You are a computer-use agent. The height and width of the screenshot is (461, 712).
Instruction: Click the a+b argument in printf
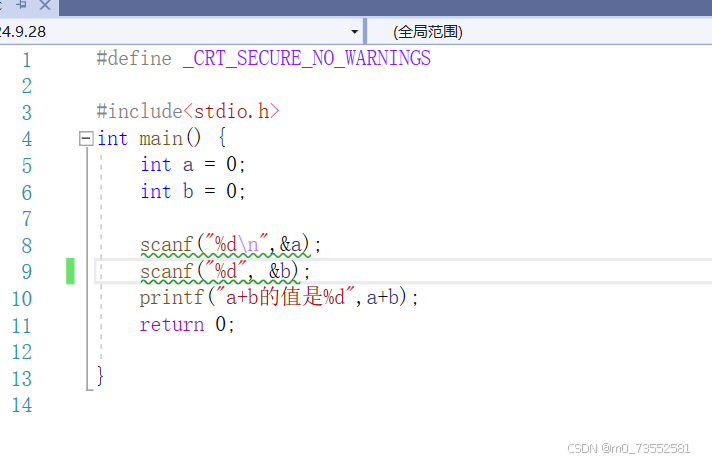point(383,298)
